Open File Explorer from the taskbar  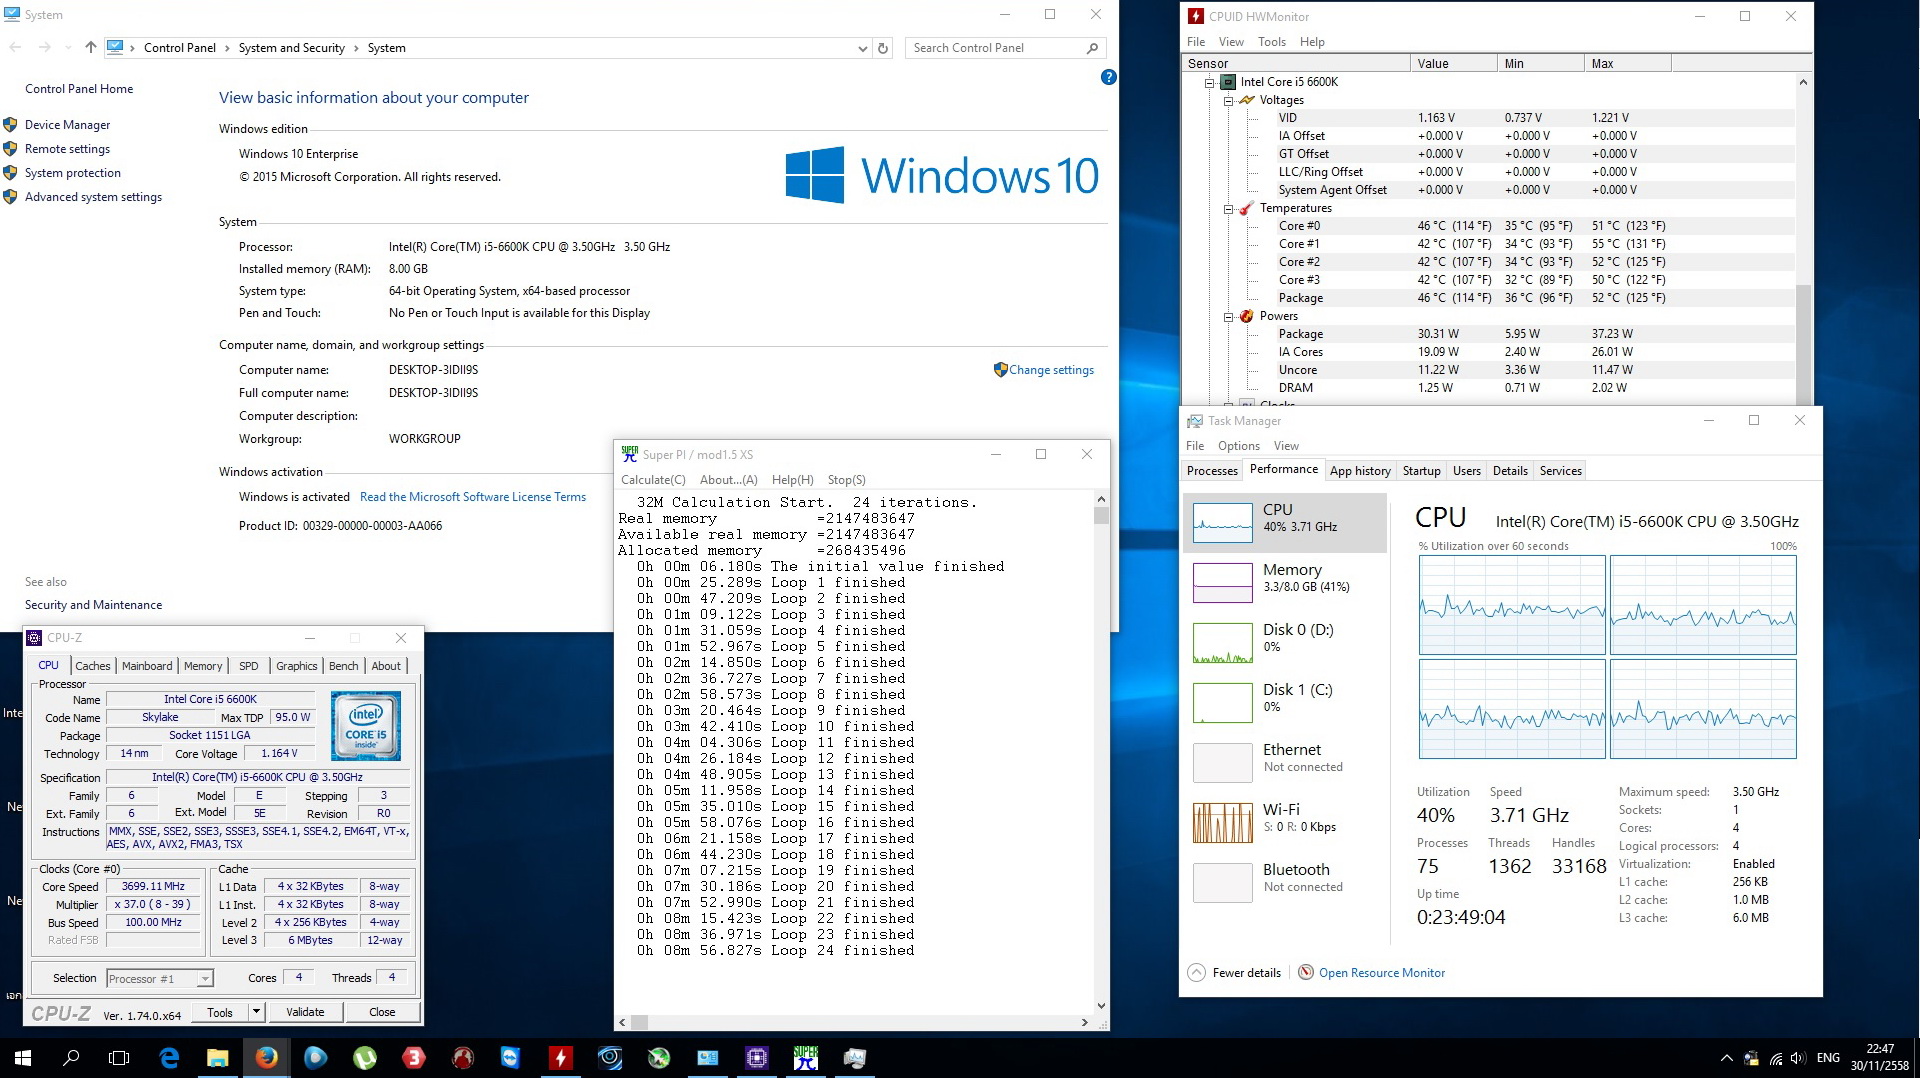coord(218,1058)
